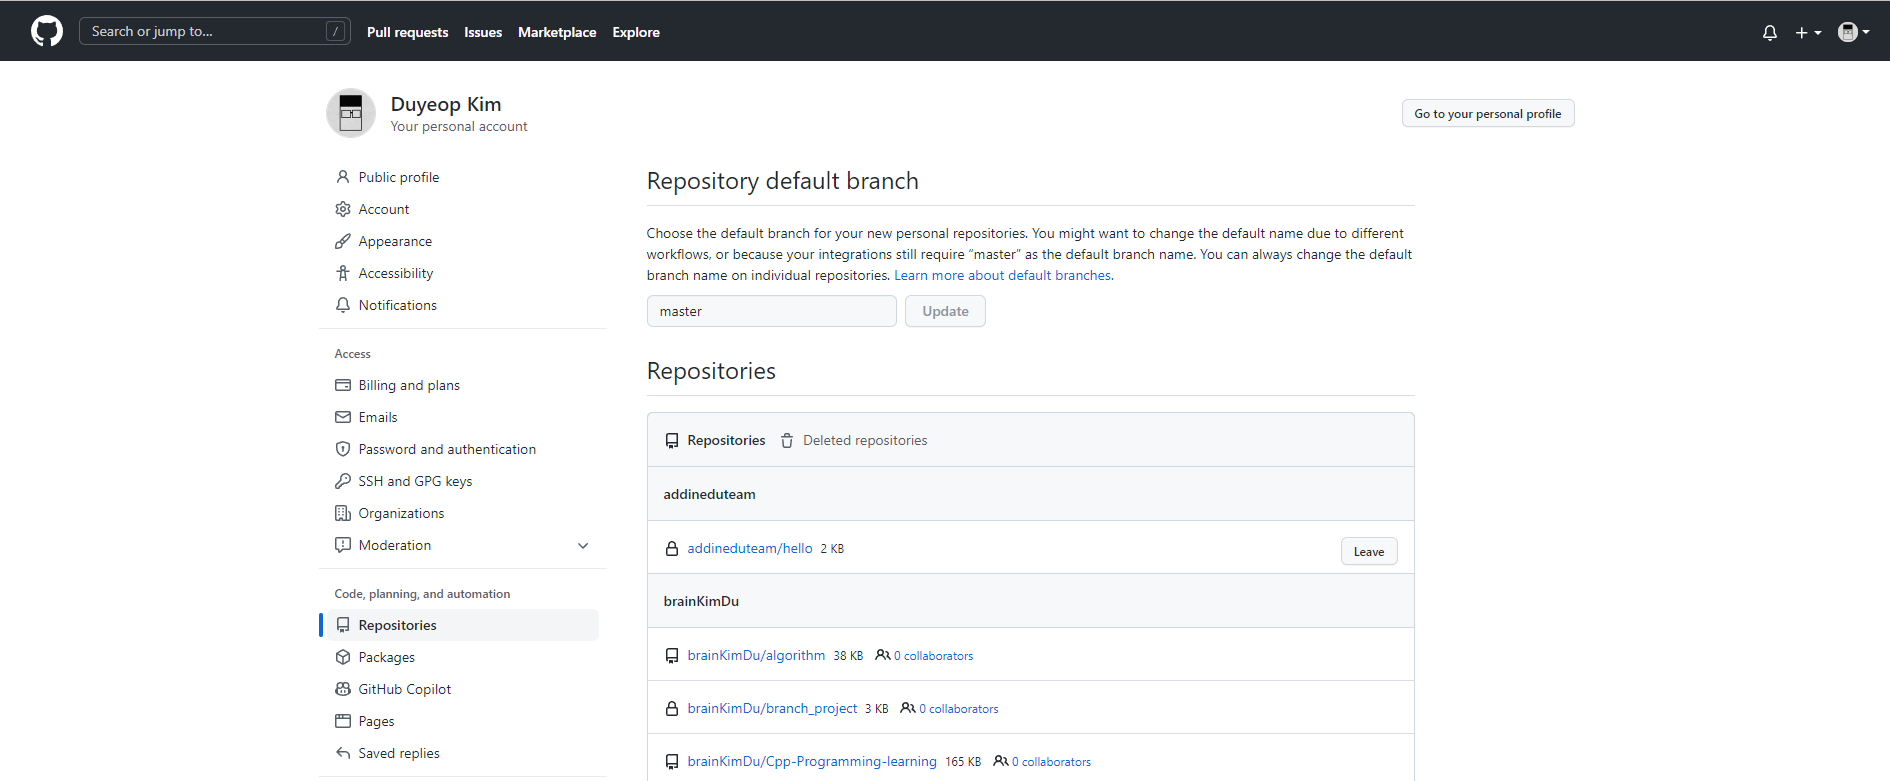The image size is (1890, 781).
Task: Click the Duyeop Kim profile avatar
Action: pos(351,113)
